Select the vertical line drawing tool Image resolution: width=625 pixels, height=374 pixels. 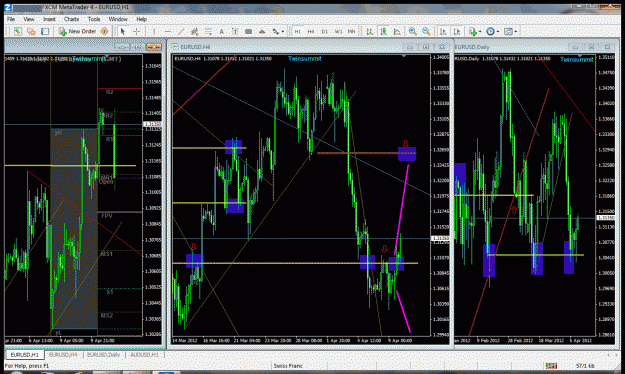coord(154,31)
